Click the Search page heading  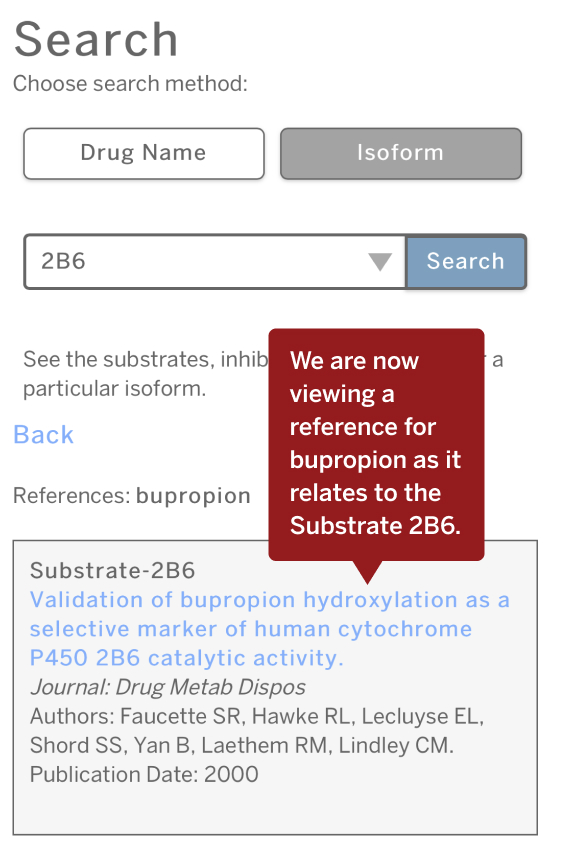point(96,39)
